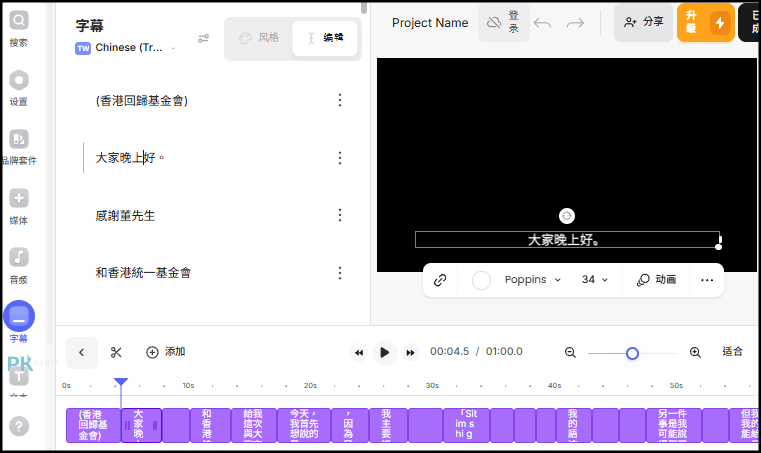This screenshot has width=761, height=453.
Task: Select the 給我這次與大 timeline clip
Action: coord(253,425)
